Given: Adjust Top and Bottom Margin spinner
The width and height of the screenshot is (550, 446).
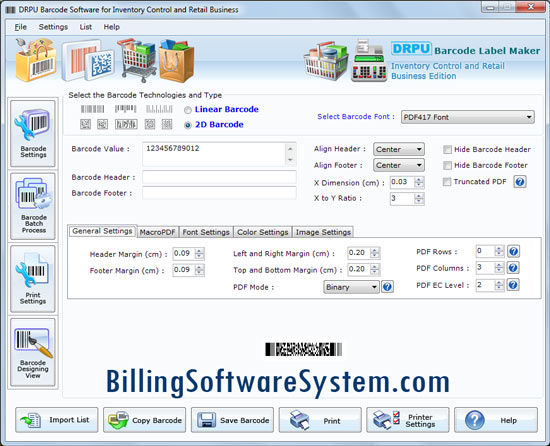Looking at the screenshot, I should pos(375,269).
